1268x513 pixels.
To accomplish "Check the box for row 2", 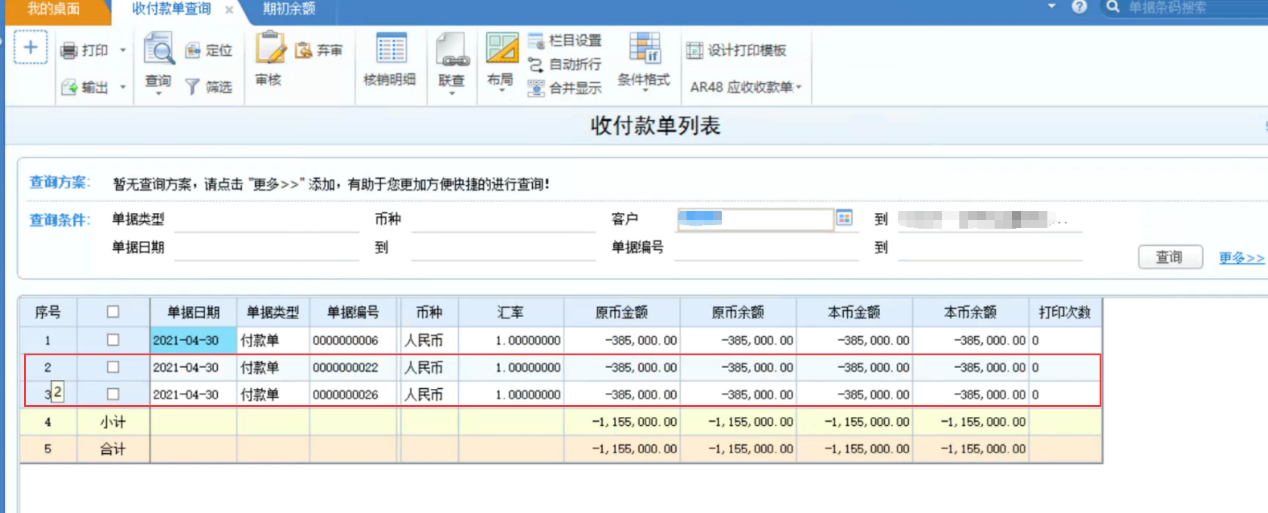I will 113,367.
